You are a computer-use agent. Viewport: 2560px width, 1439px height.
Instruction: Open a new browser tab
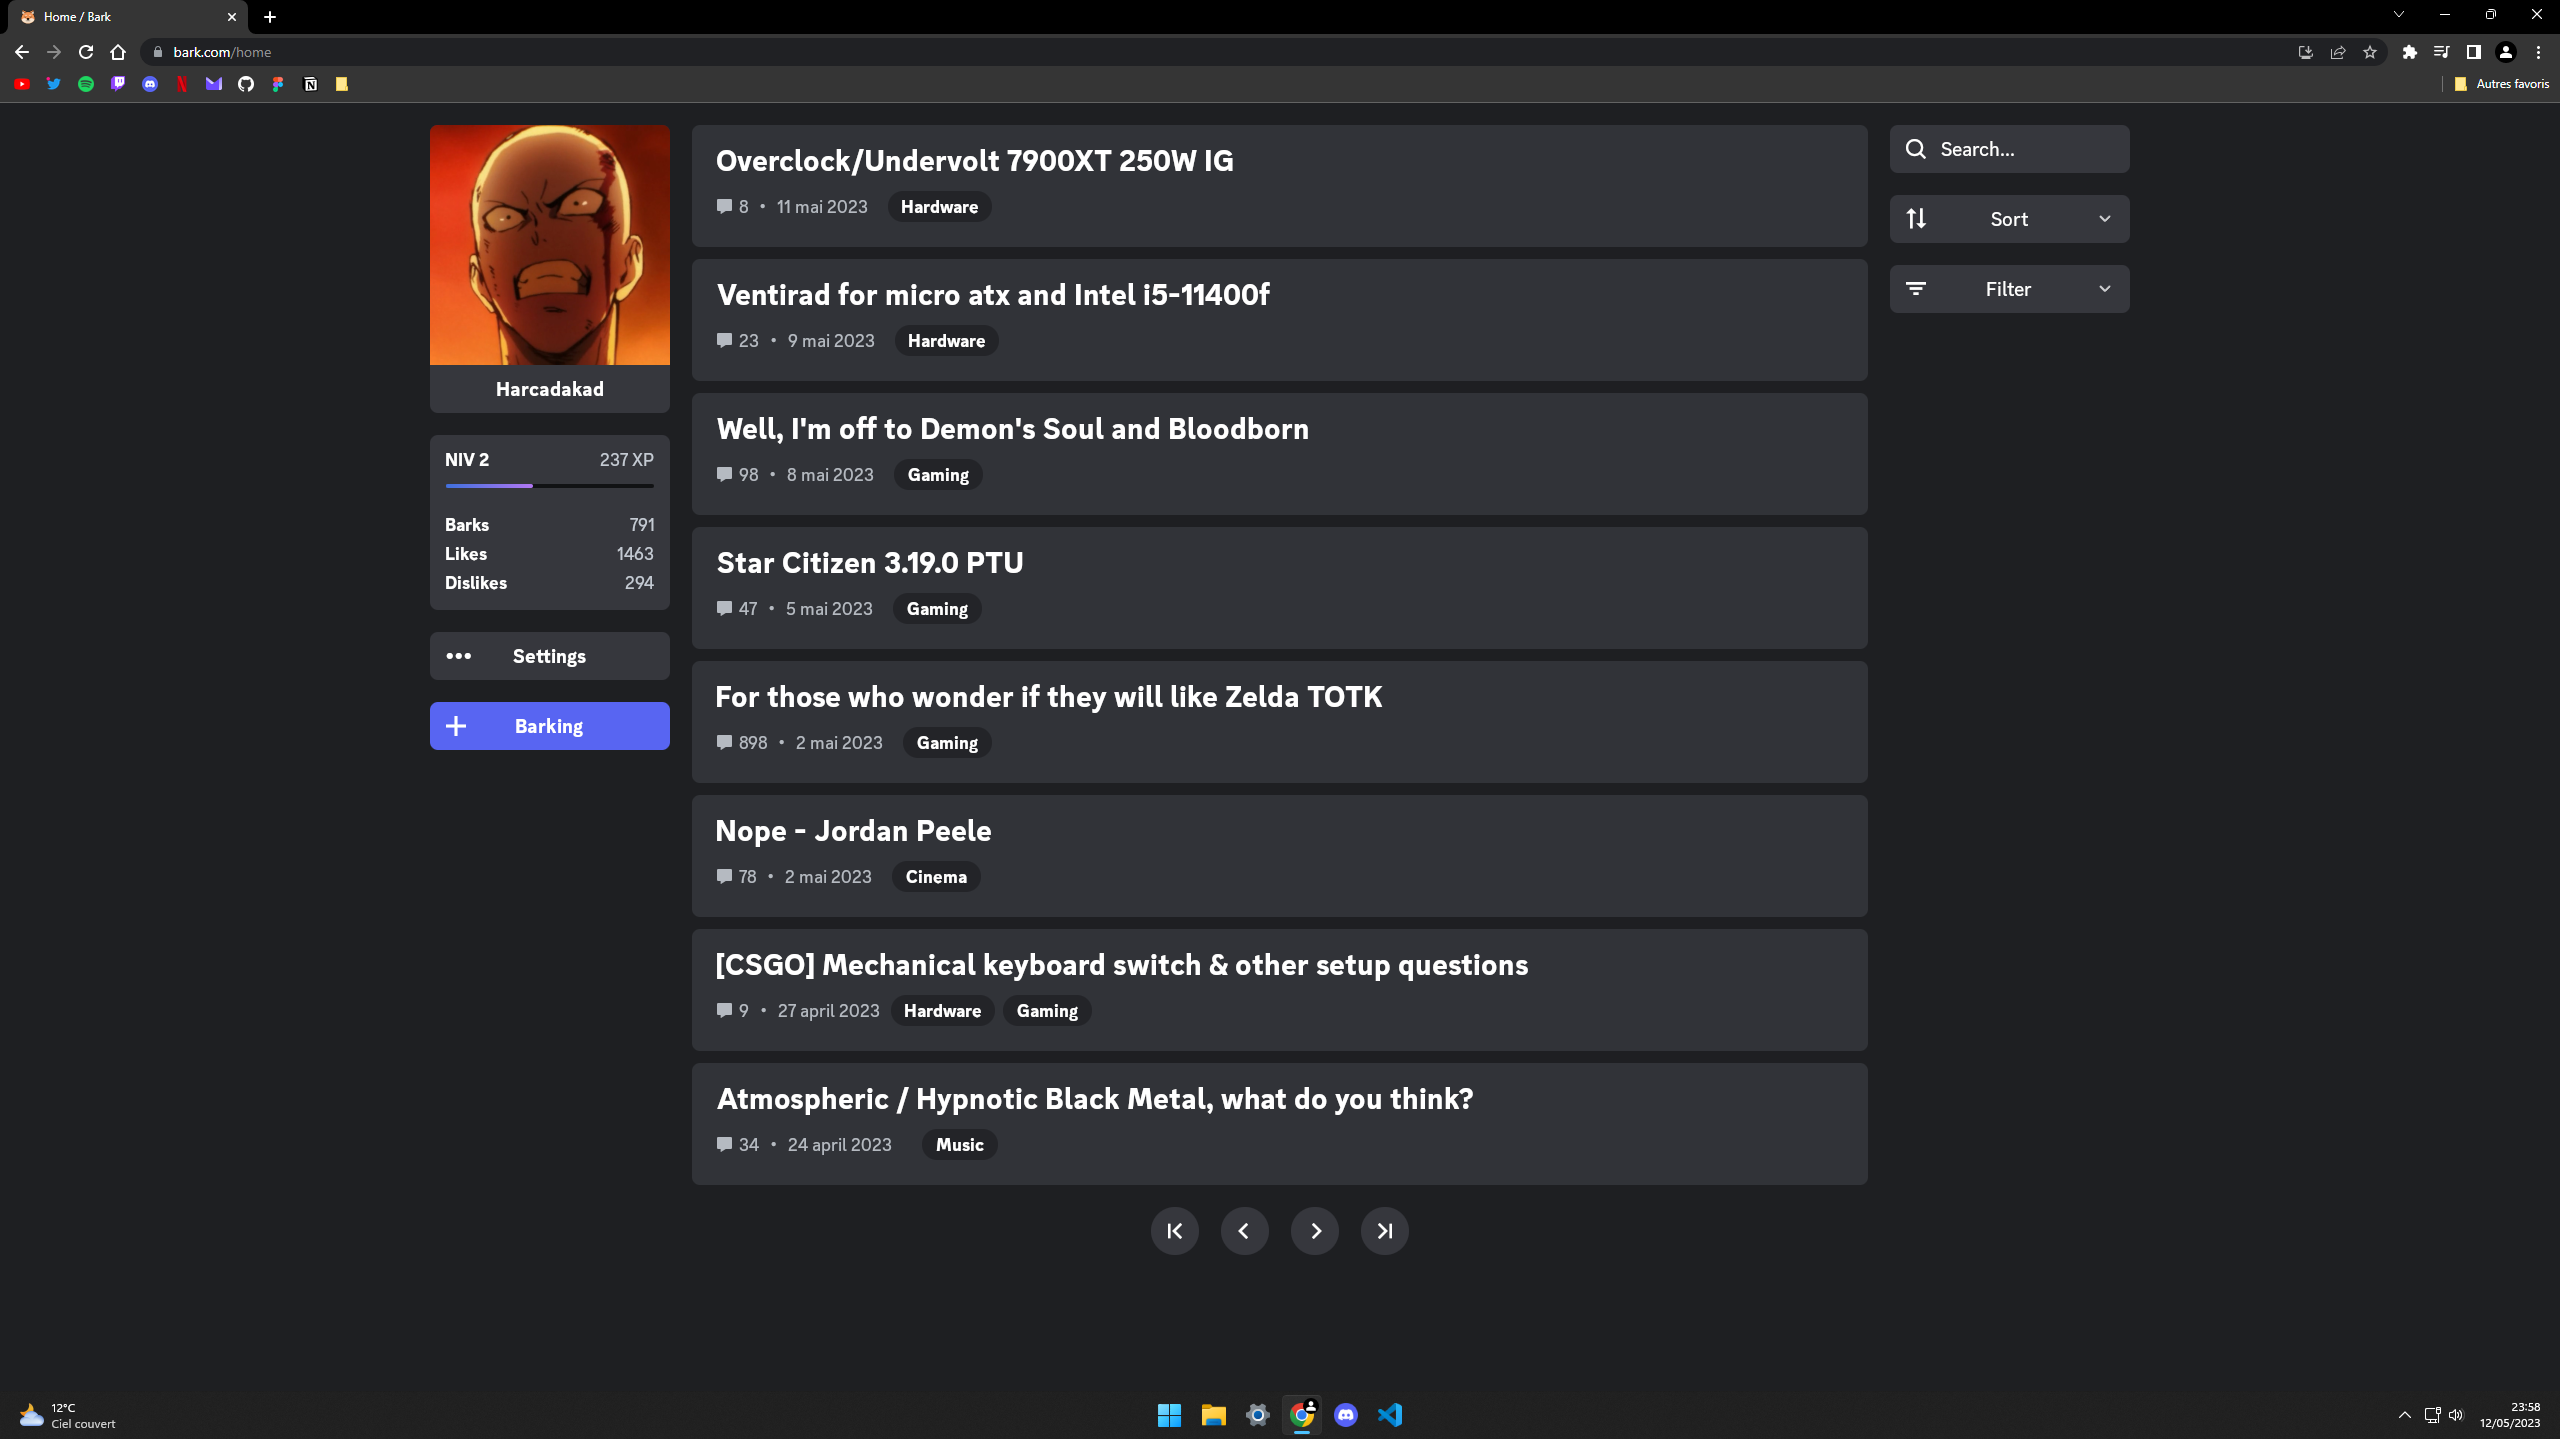pyautogui.click(x=270, y=17)
